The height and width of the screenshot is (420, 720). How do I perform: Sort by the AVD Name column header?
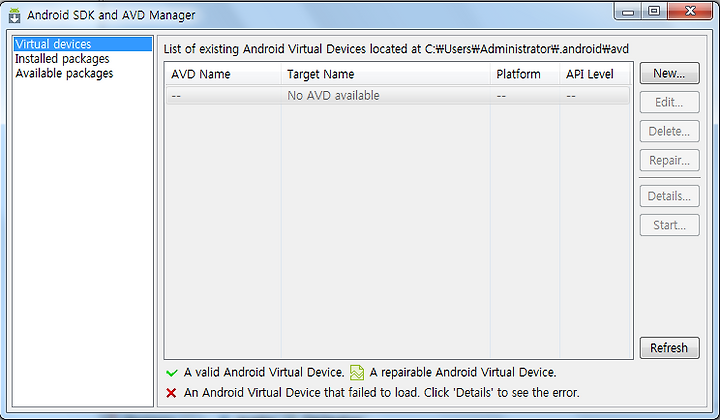(x=223, y=74)
